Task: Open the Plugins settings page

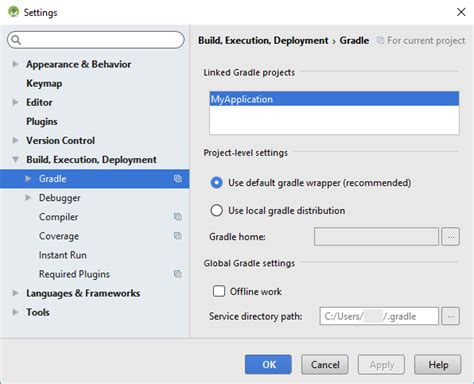Action: [42, 121]
